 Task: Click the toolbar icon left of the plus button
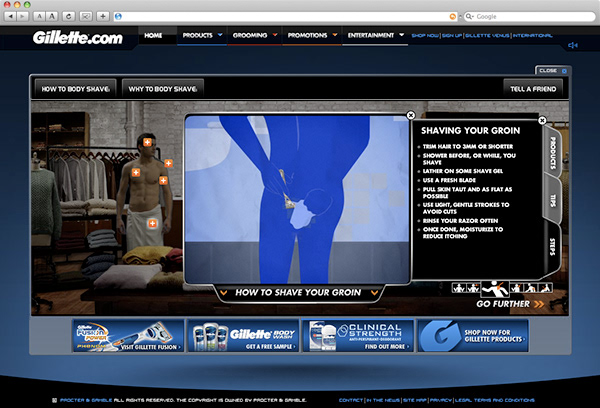pyautogui.click(x=86, y=16)
